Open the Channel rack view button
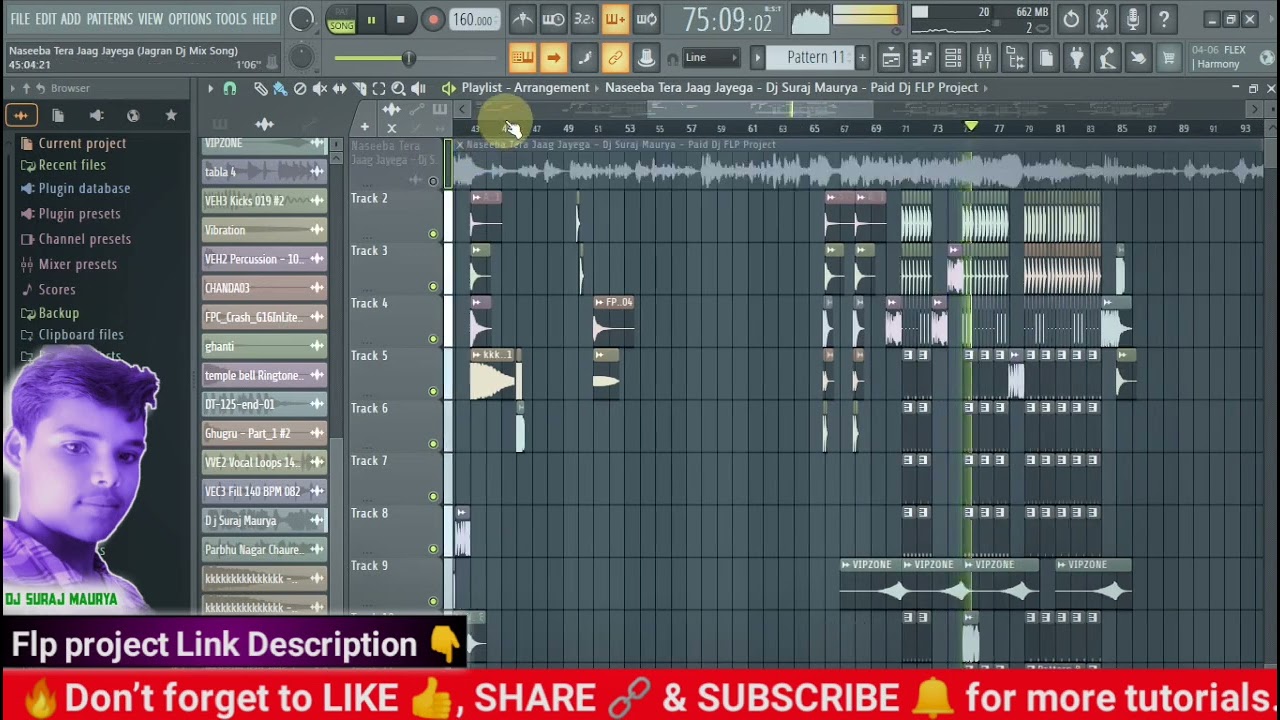This screenshot has height=720, width=1280. point(953,58)
